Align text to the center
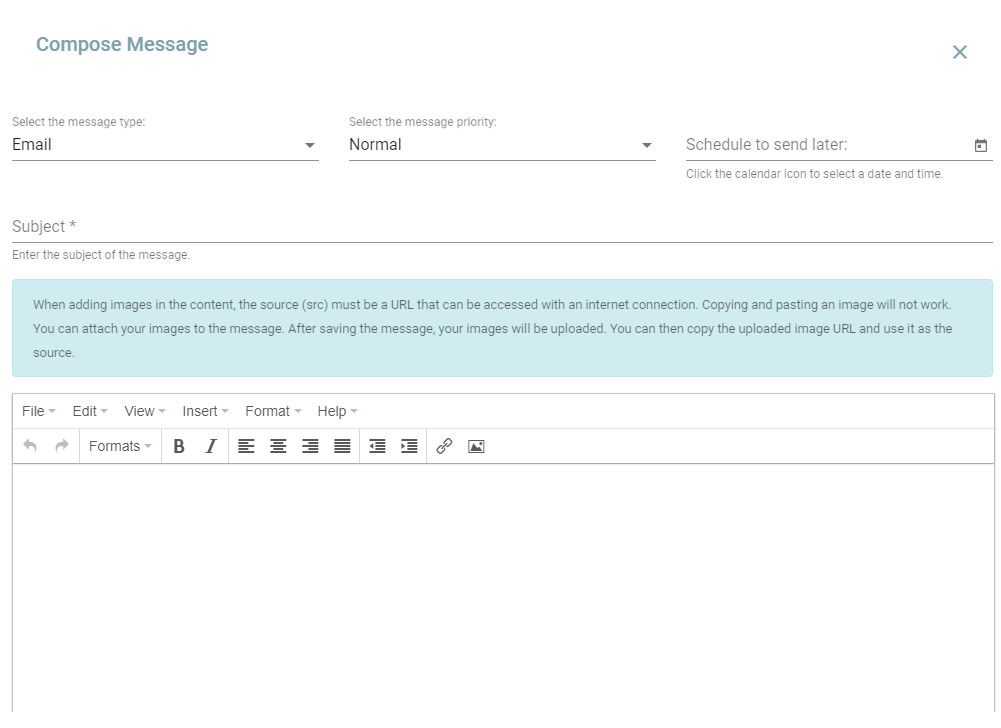 coord(278,446)
